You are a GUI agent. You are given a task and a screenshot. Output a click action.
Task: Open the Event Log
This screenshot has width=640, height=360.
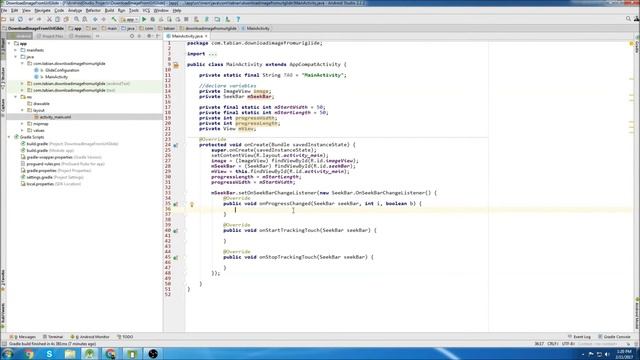(579, 337)
